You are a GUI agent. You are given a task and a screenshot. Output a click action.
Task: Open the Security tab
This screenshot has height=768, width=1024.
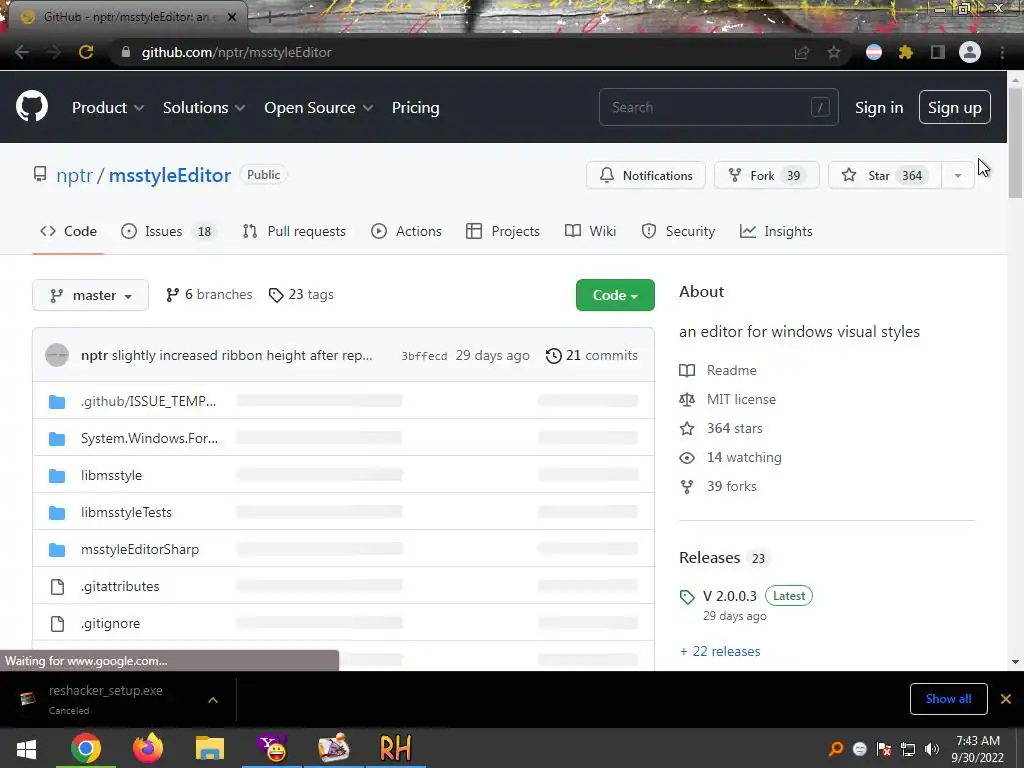(x=678, y=231)
